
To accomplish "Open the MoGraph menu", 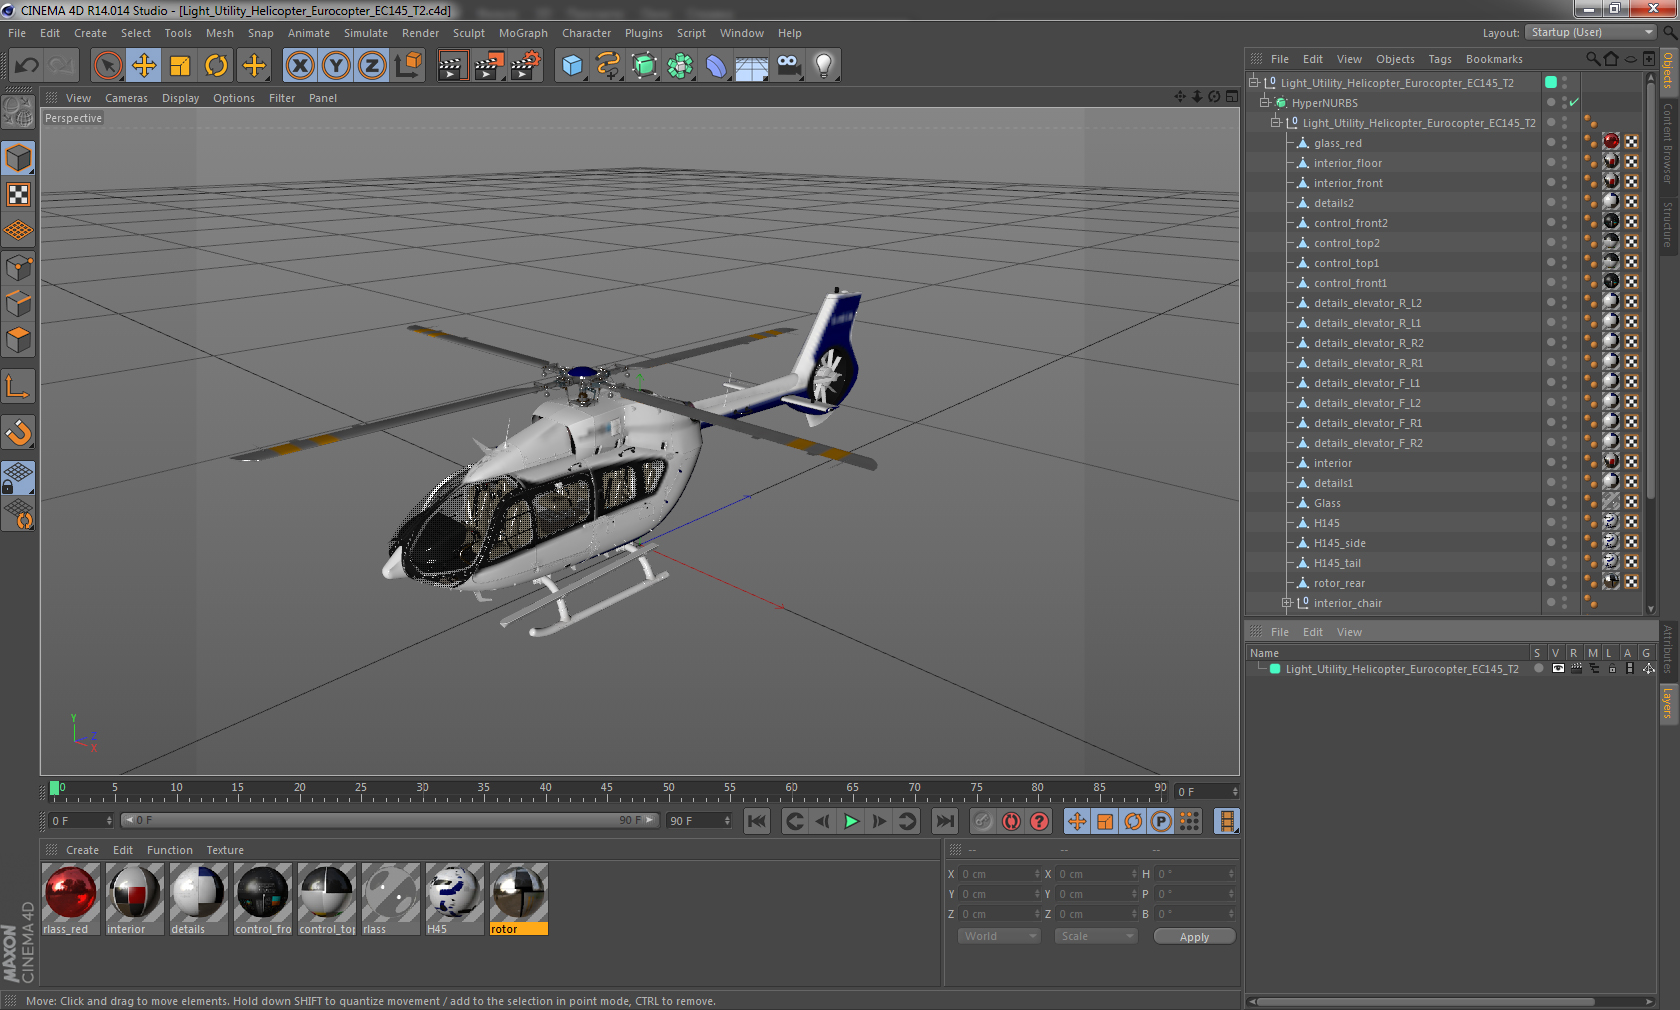I will (523, 33).
